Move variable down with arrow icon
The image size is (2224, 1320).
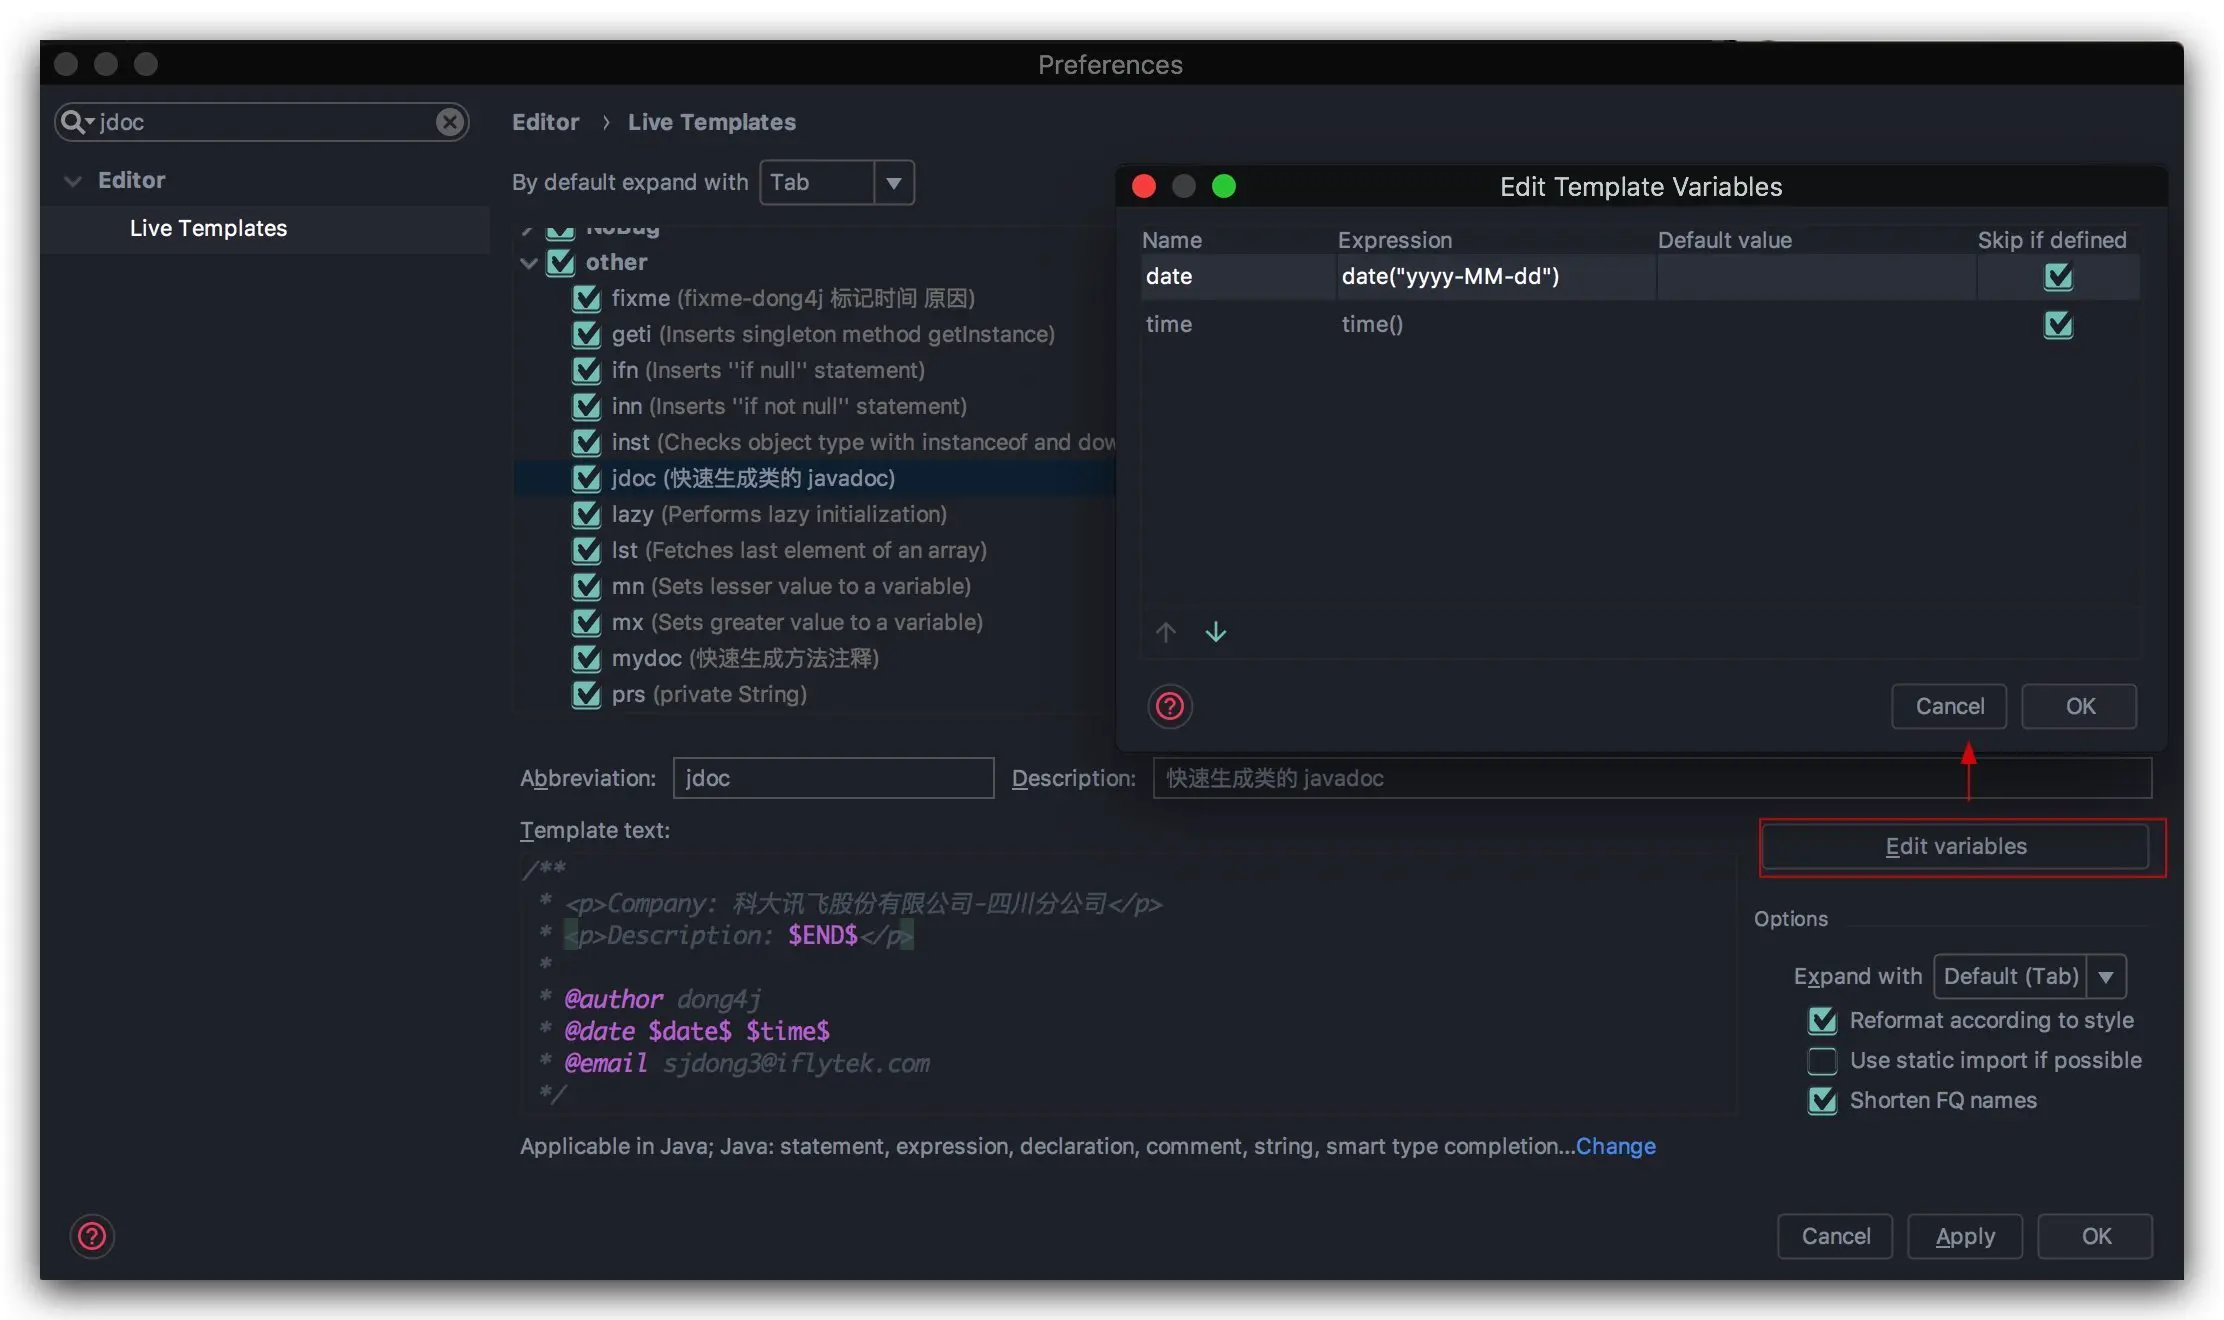pyautogui.click(x=1215, y=632)
